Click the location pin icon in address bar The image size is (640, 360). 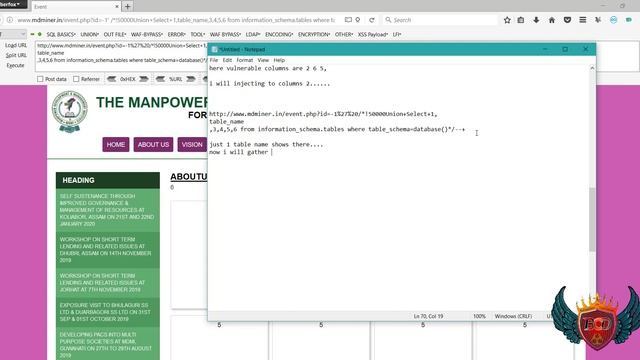(x=358, y=20)
